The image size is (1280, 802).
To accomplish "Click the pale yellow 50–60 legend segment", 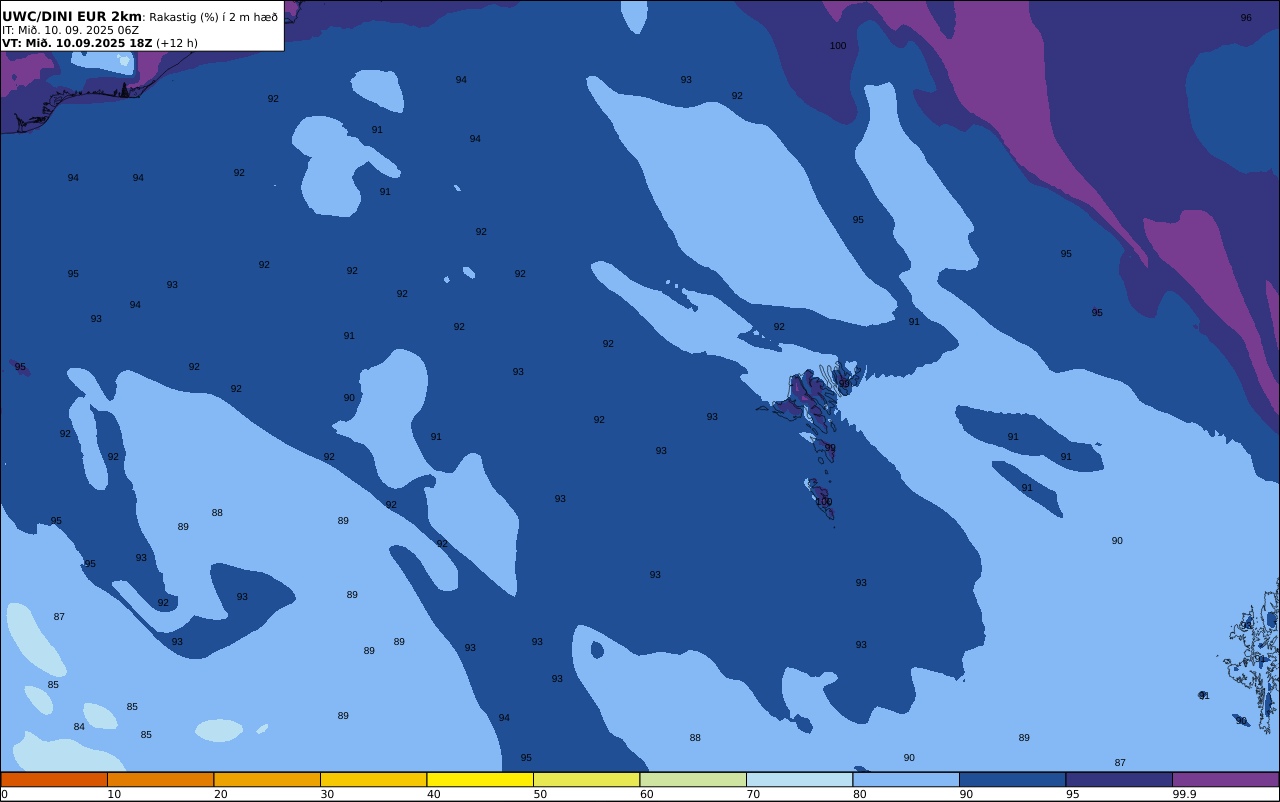I will click(x=586, y=779).
